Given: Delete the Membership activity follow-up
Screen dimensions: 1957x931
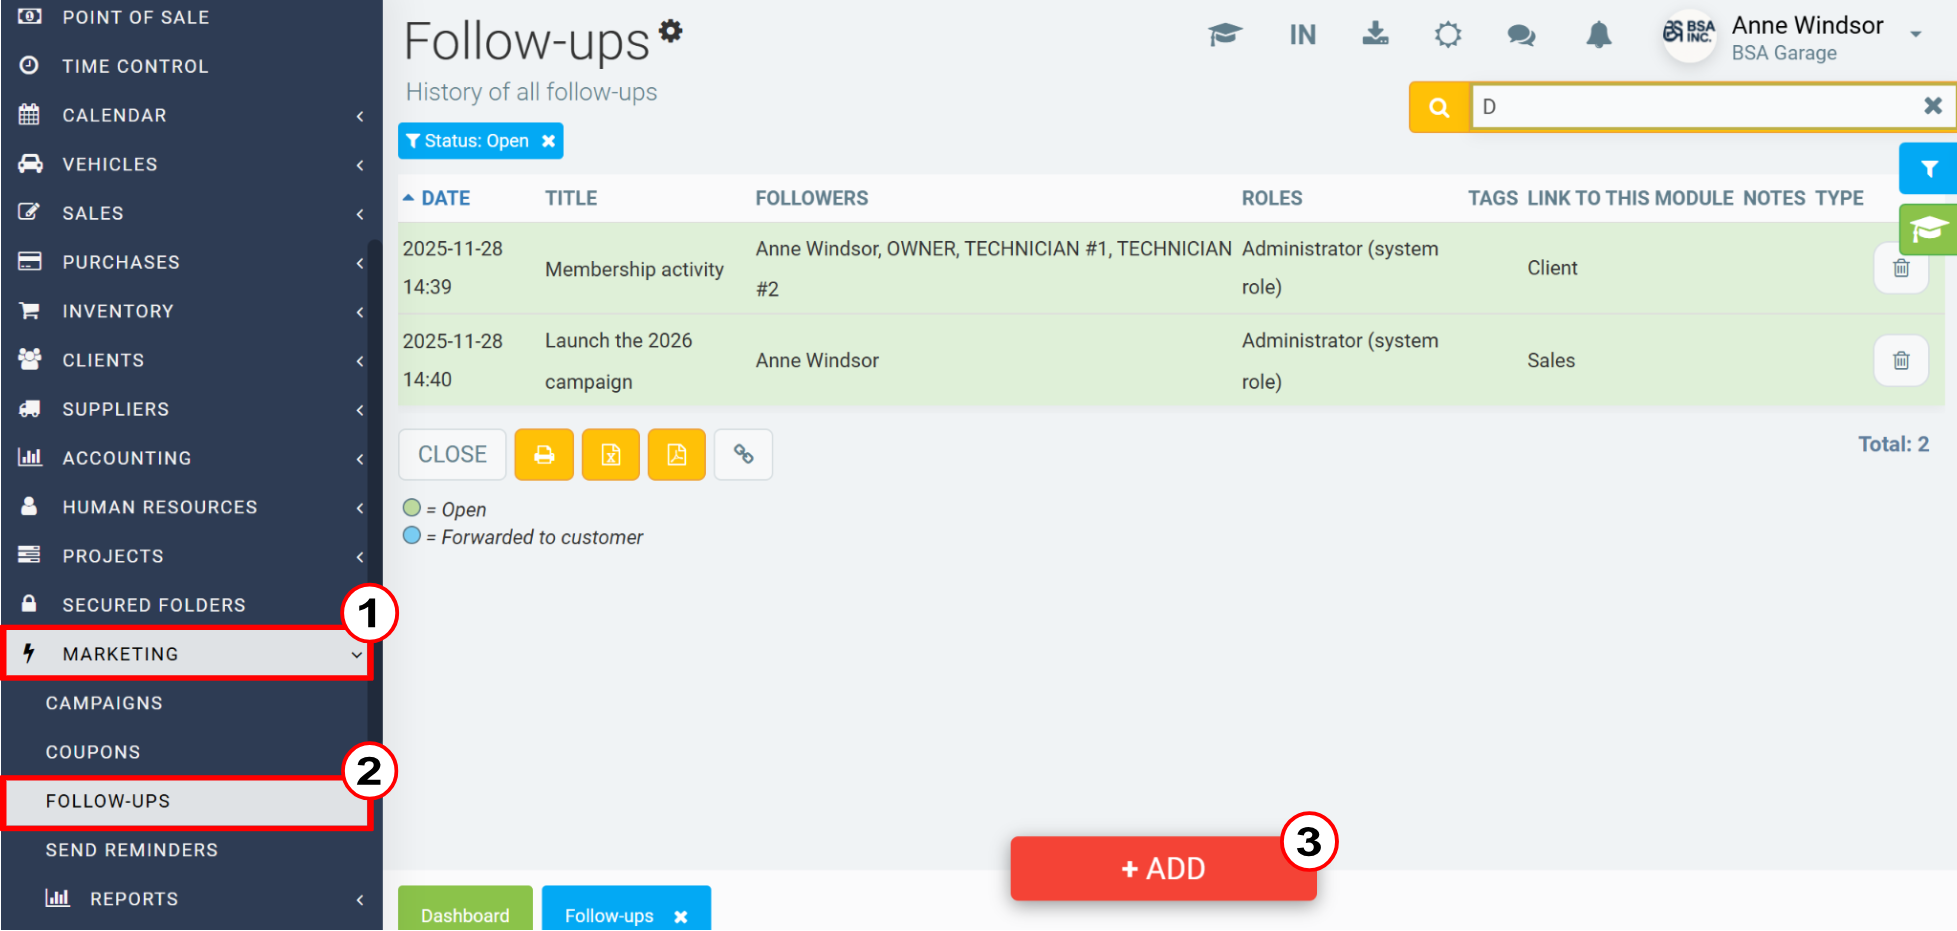Looking at the screenshot, I should pyautogui.click(x=1900, y=268).
